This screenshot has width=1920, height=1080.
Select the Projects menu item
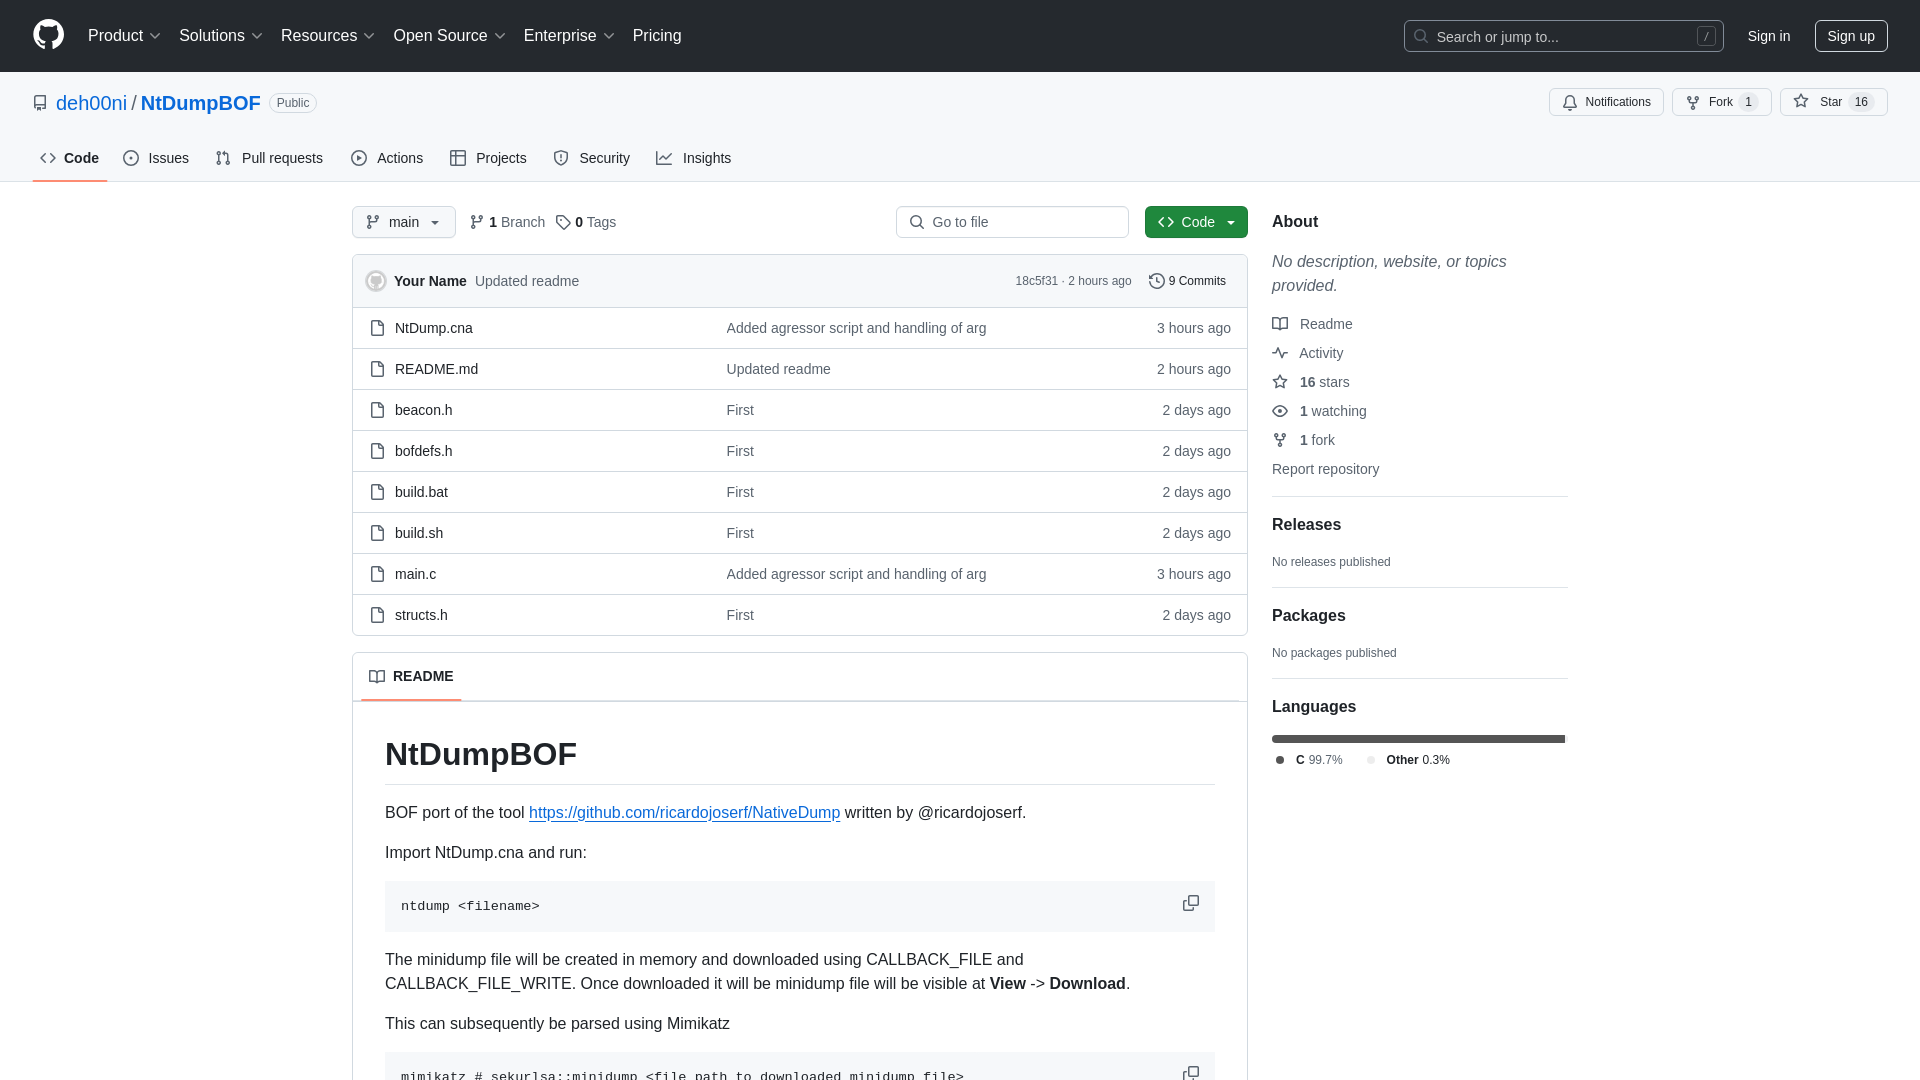488,158
